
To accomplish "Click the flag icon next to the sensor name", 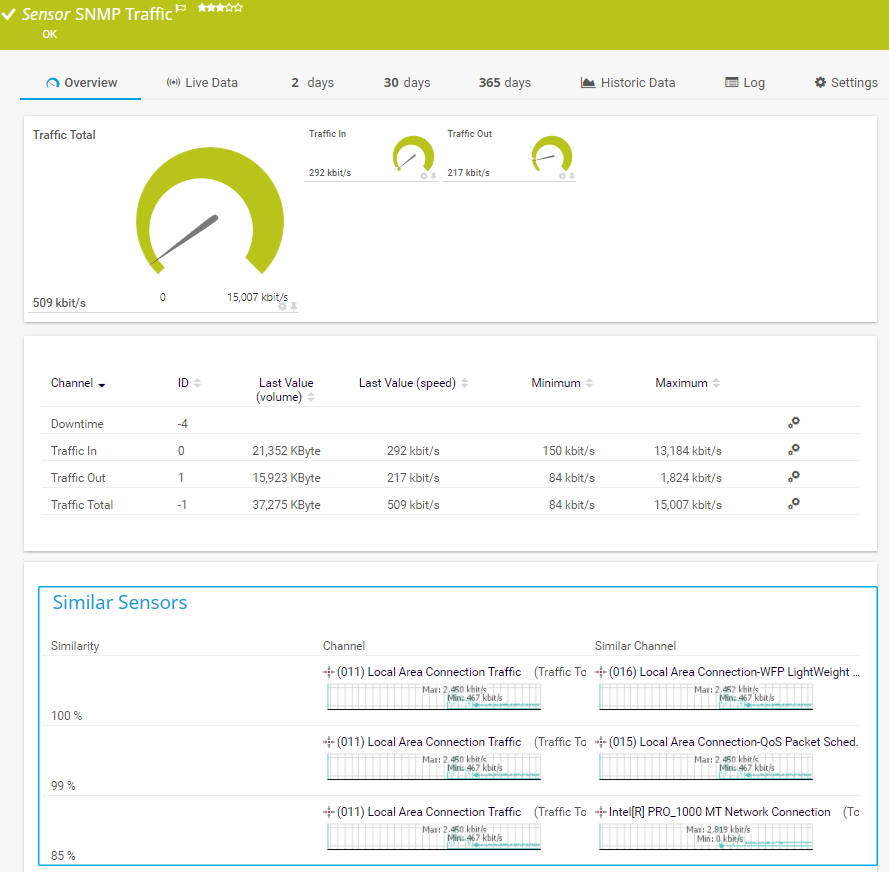I will click(x=181, y=9).
